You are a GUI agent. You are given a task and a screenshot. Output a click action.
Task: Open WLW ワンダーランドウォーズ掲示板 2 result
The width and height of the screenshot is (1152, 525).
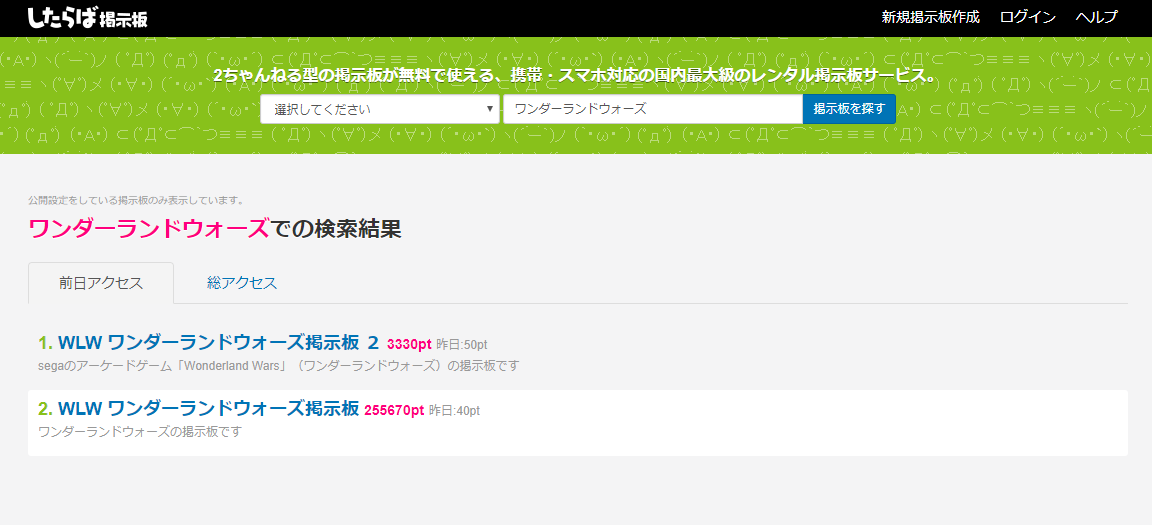coord(218,342)
